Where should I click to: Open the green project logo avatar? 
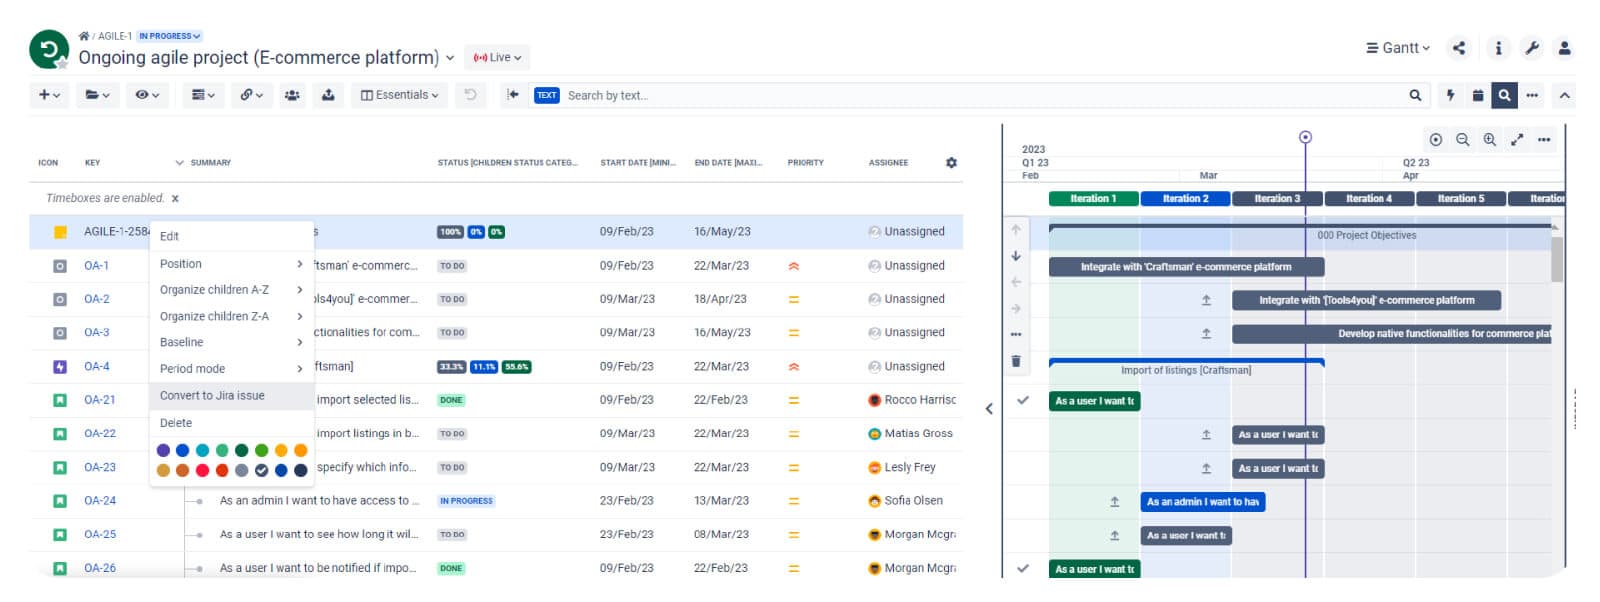click(49, 49)
